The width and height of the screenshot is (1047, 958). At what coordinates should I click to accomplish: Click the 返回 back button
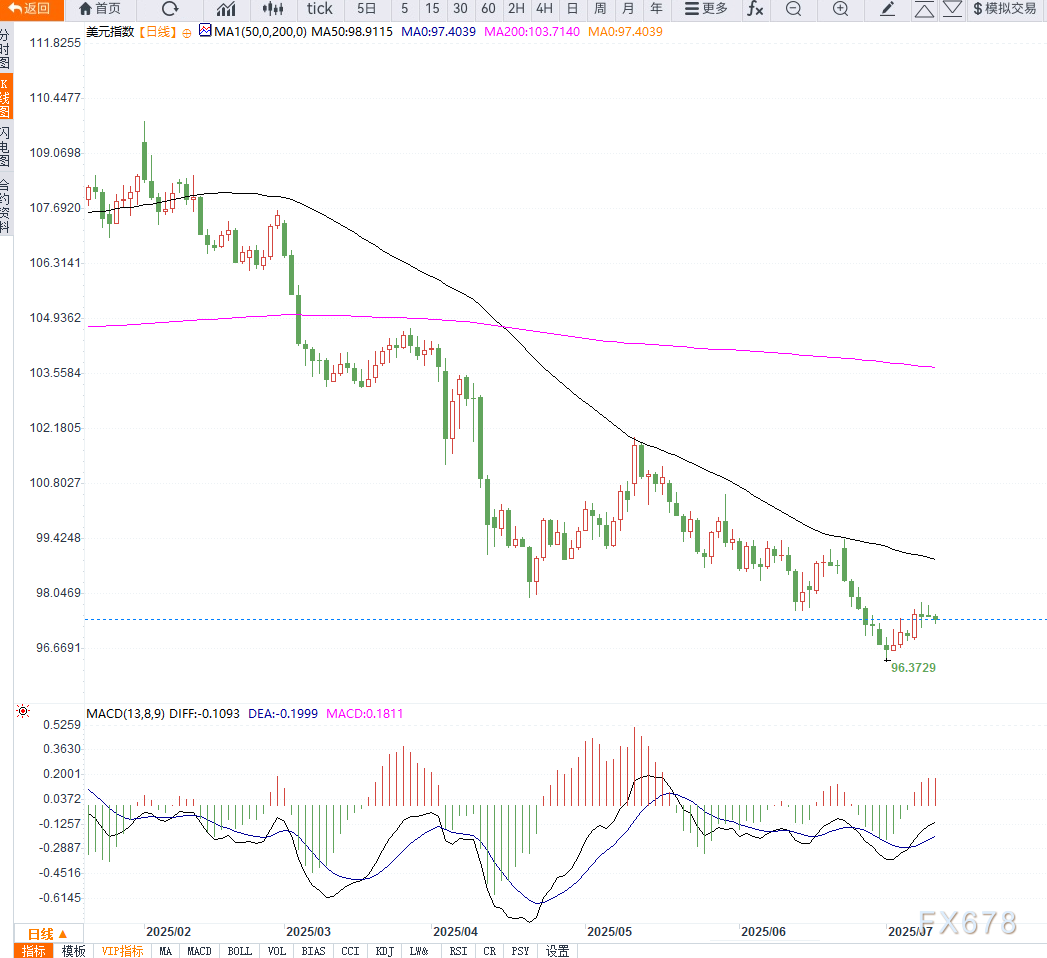point(30,9)
